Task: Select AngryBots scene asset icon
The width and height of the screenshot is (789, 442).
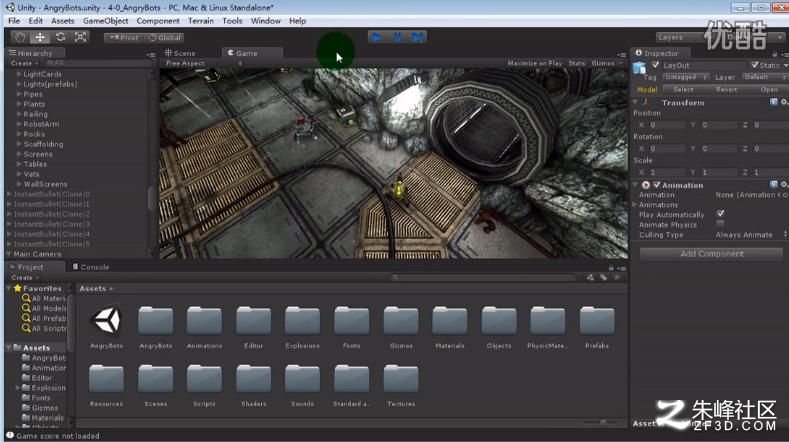Action: (x=106, y=321)
